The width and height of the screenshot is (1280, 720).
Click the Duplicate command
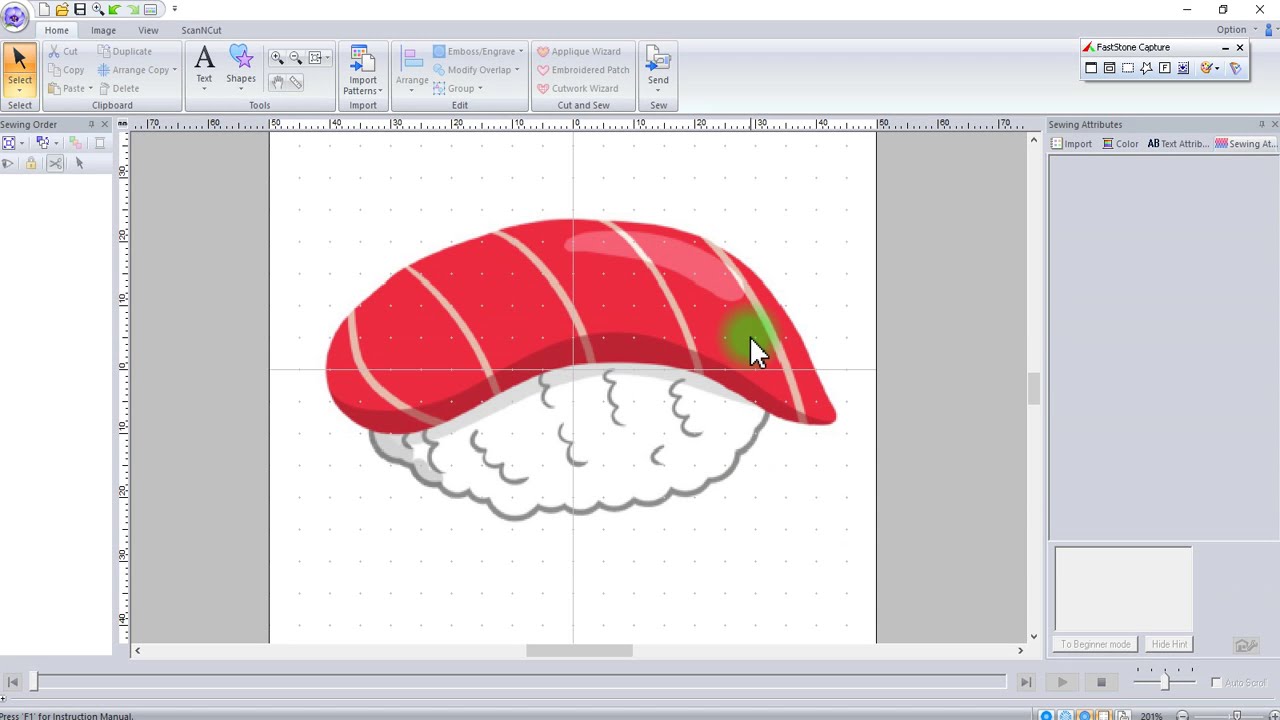125,51
